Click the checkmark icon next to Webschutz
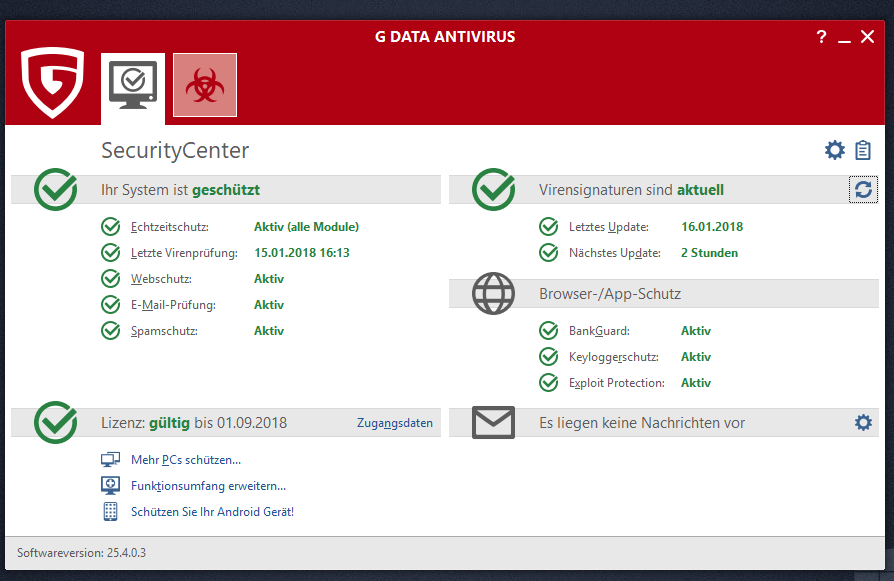The height and width of the screenshot is (581, 894). [111, 279]
